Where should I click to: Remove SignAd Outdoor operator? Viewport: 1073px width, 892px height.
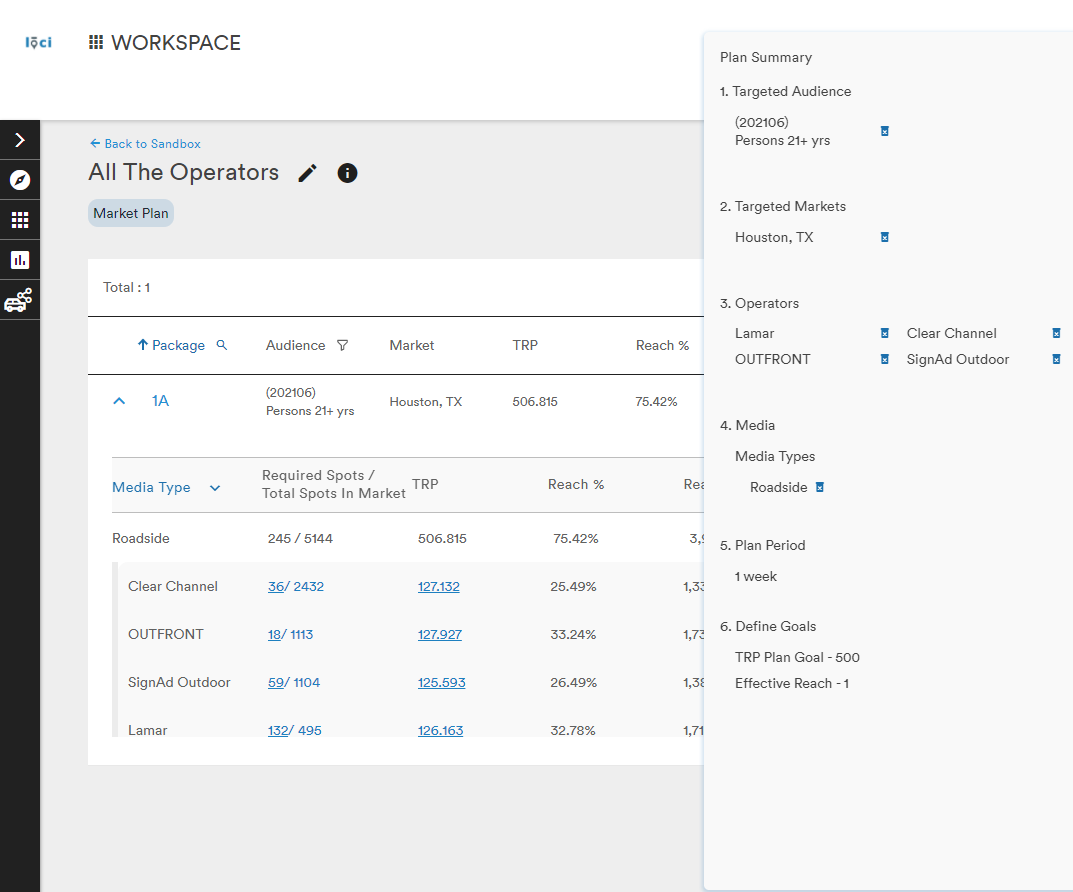tap(1057, 359)
